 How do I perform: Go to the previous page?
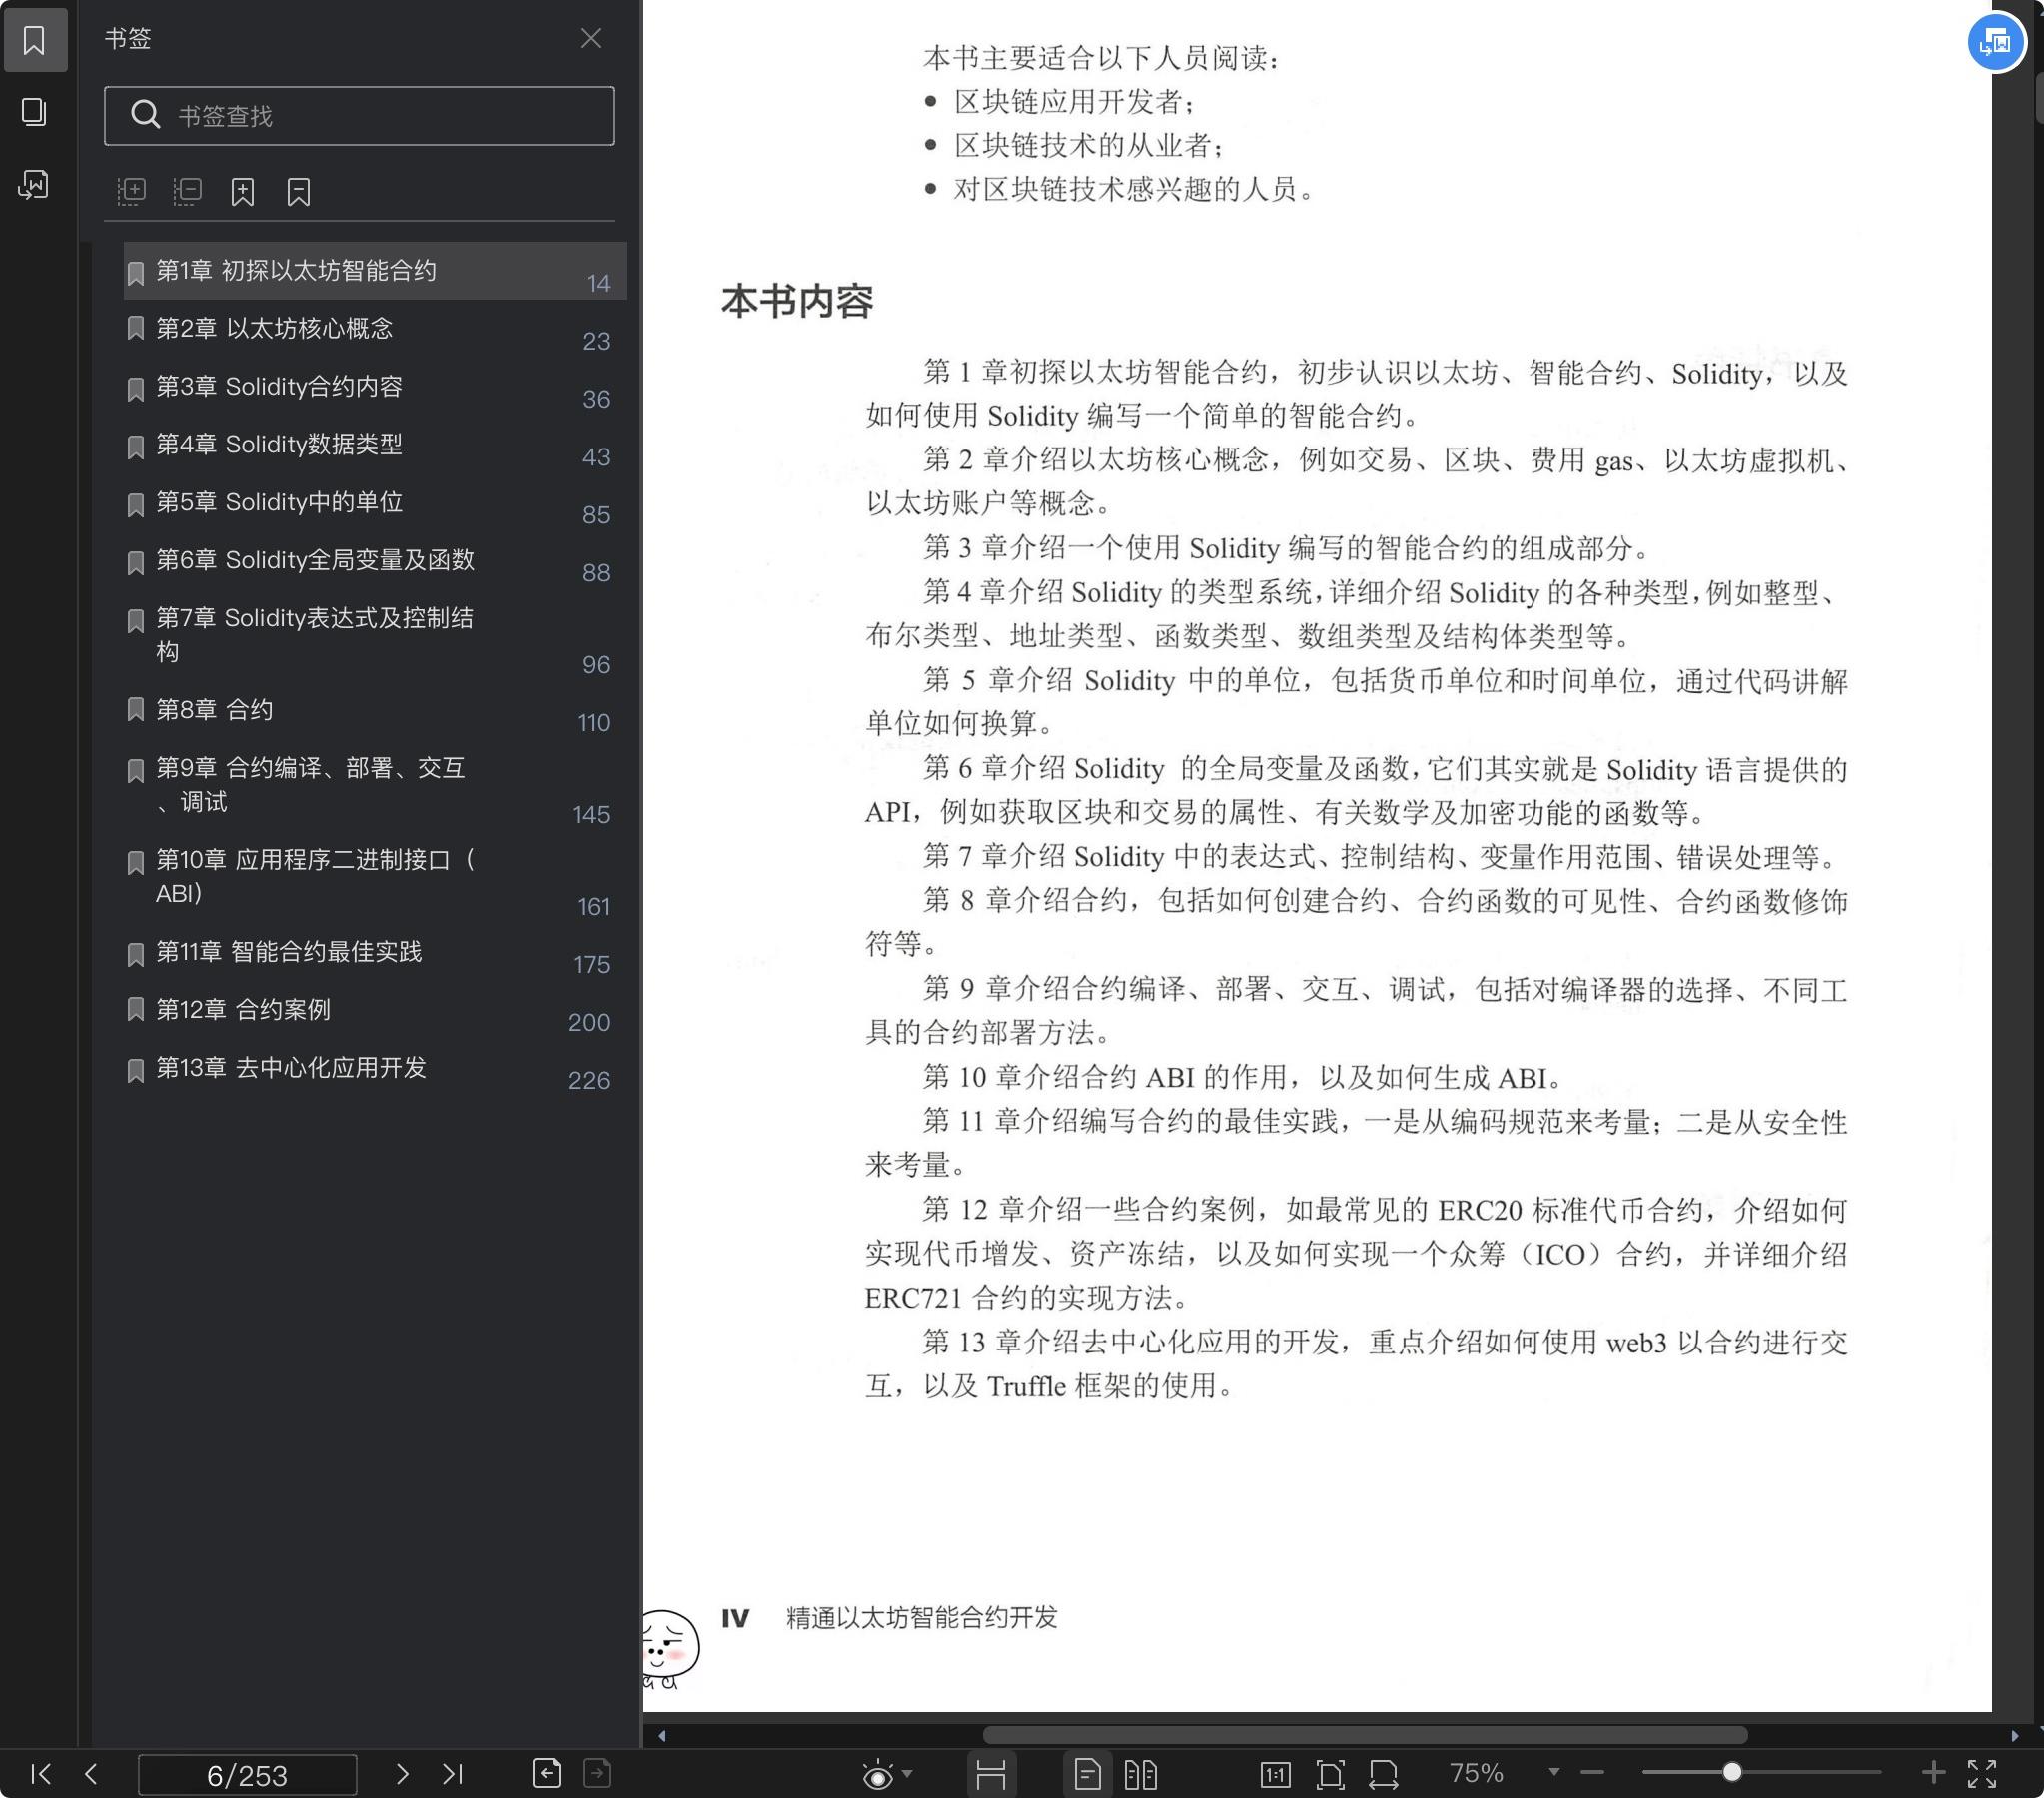point(91,1774)
